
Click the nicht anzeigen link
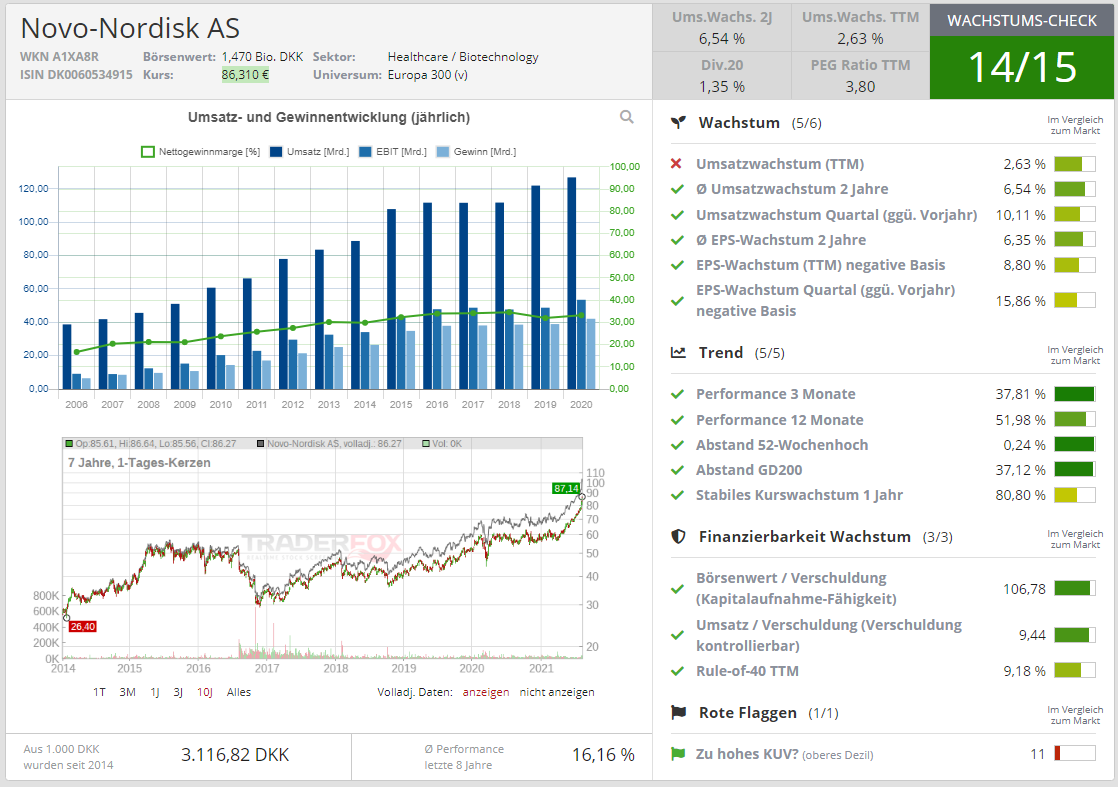pos(556,692)
